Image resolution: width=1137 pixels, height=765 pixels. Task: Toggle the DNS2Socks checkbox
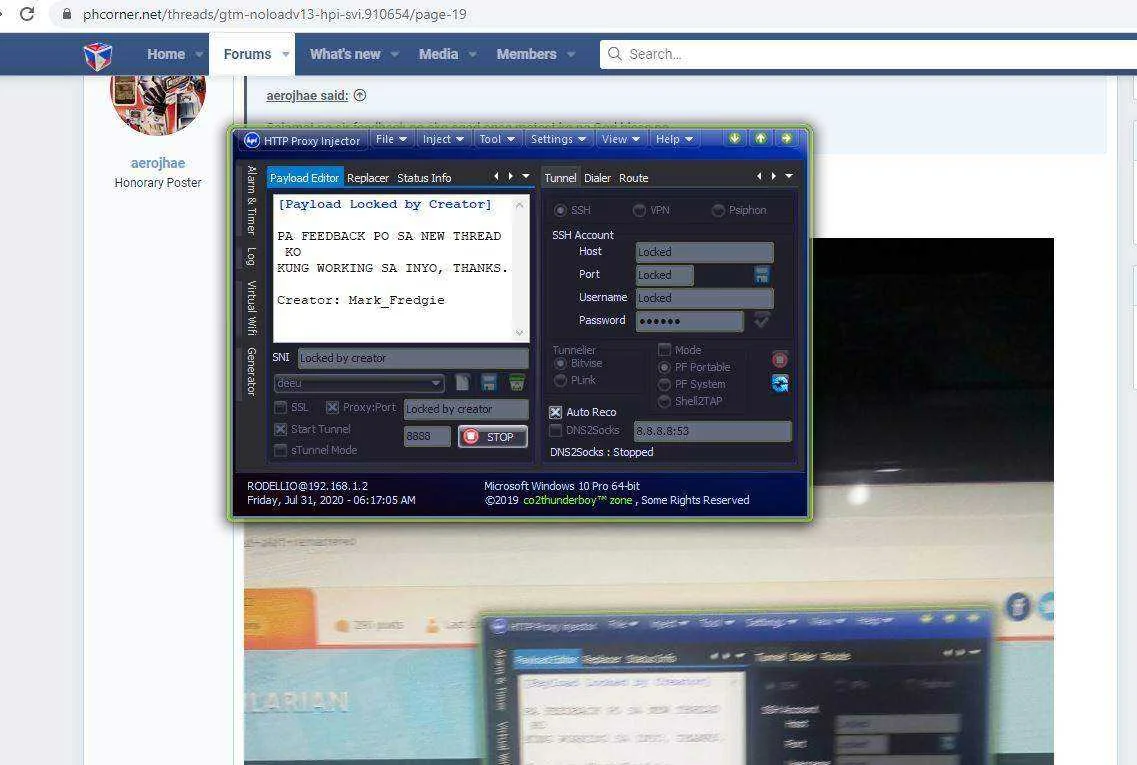coord(555,431)
